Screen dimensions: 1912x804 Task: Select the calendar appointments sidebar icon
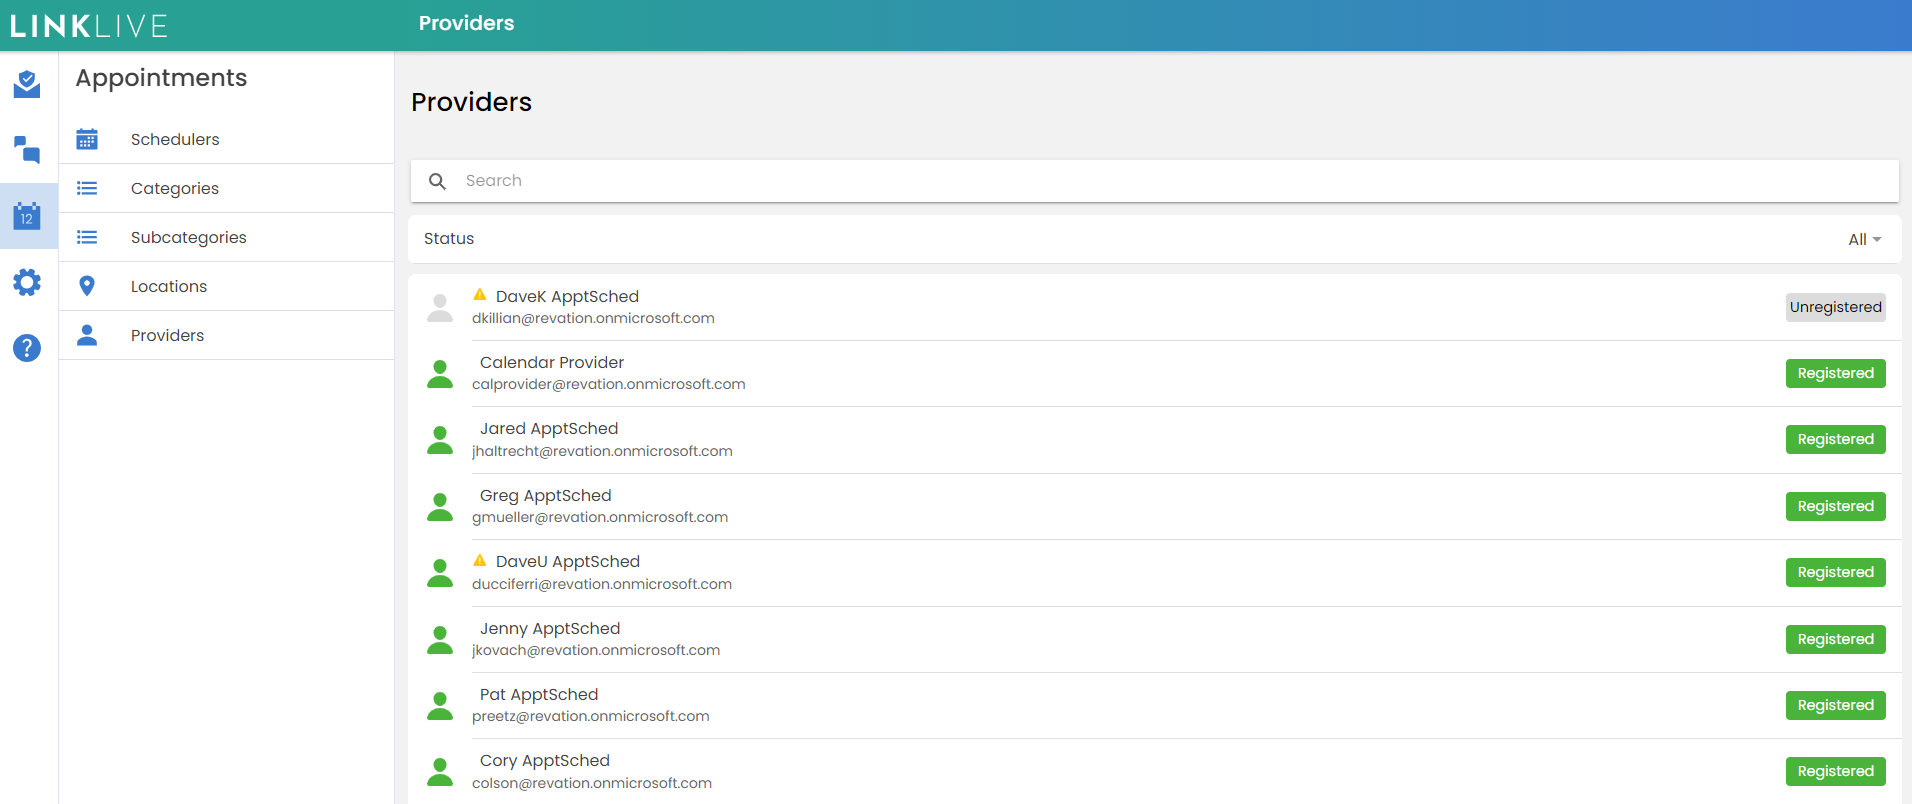coord(27,216)
